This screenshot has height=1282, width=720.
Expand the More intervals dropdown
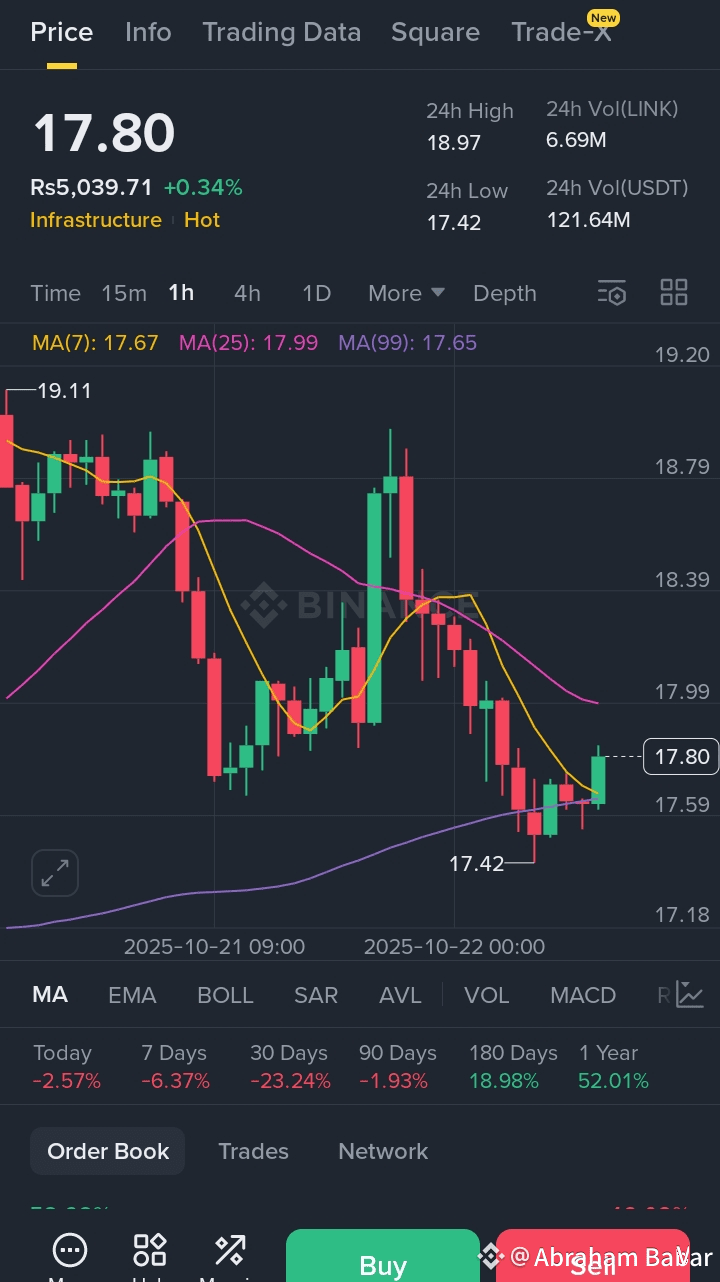(406, 293)
